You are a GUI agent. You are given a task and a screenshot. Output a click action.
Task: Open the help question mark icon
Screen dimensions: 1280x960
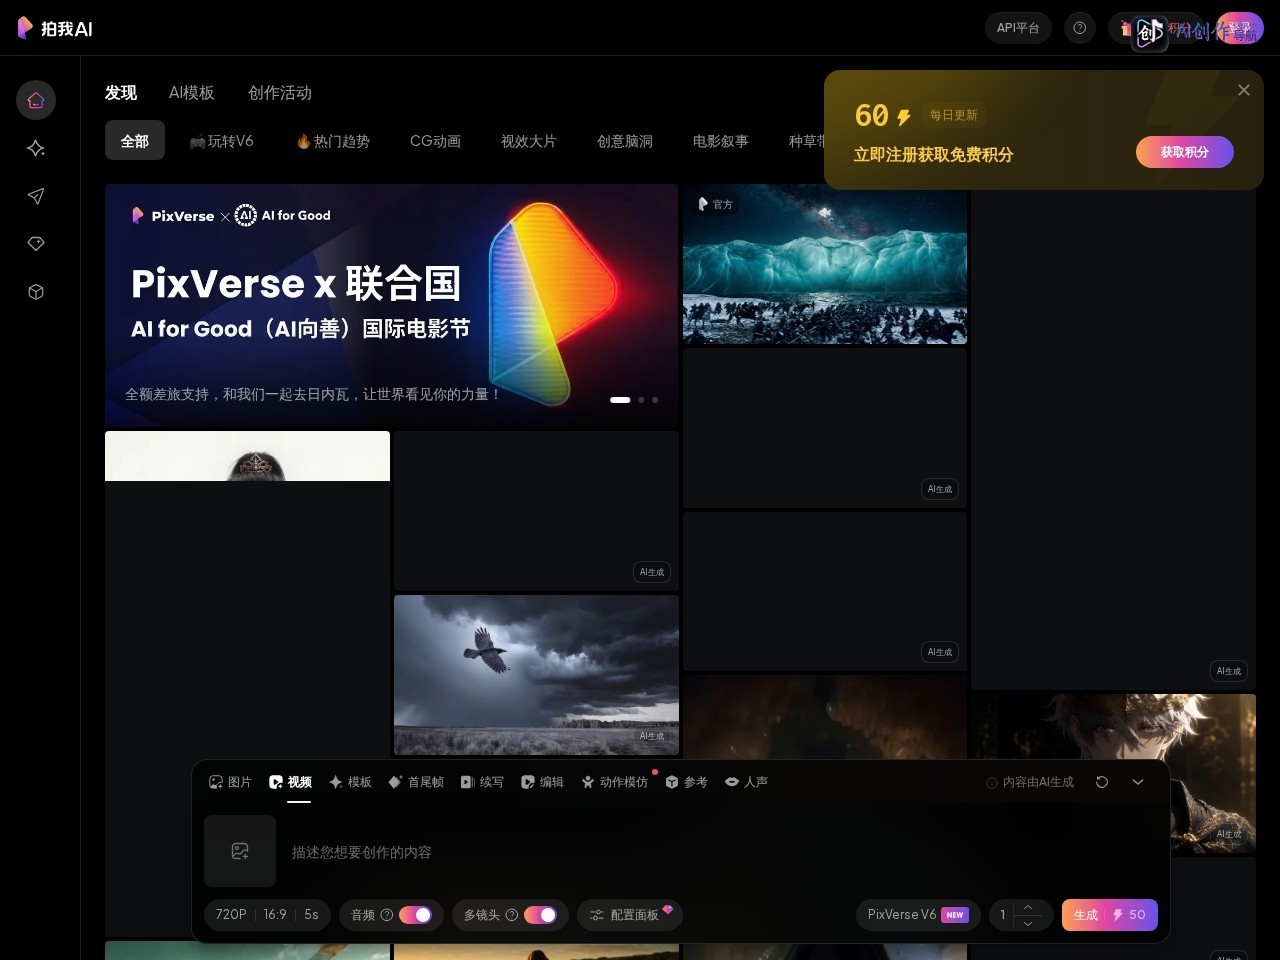coord(1080,28)
